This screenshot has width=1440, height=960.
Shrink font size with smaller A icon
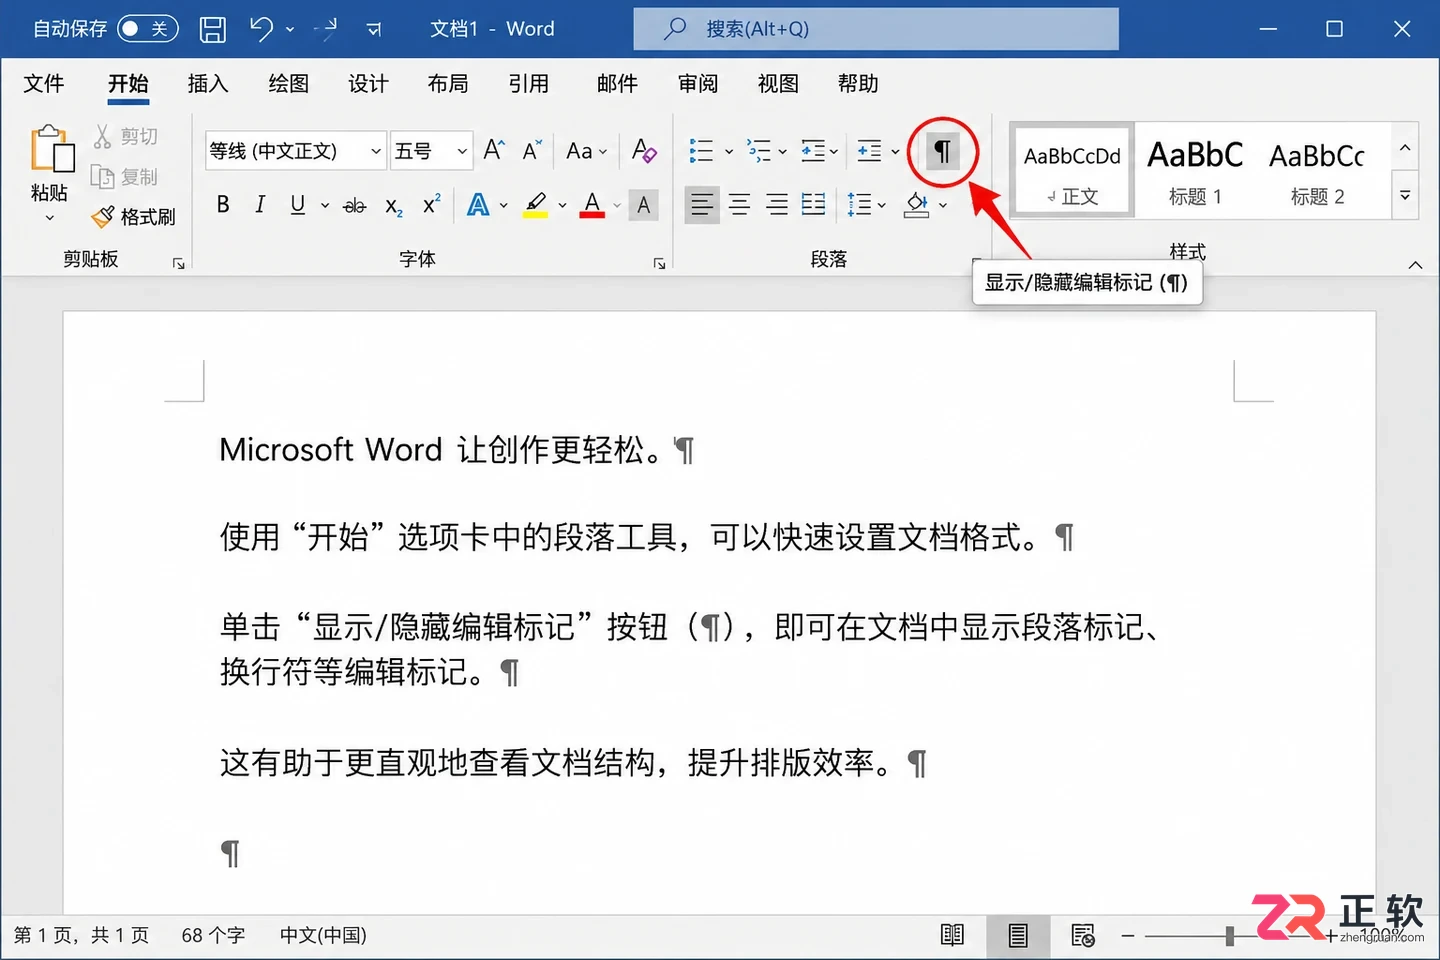532,150
